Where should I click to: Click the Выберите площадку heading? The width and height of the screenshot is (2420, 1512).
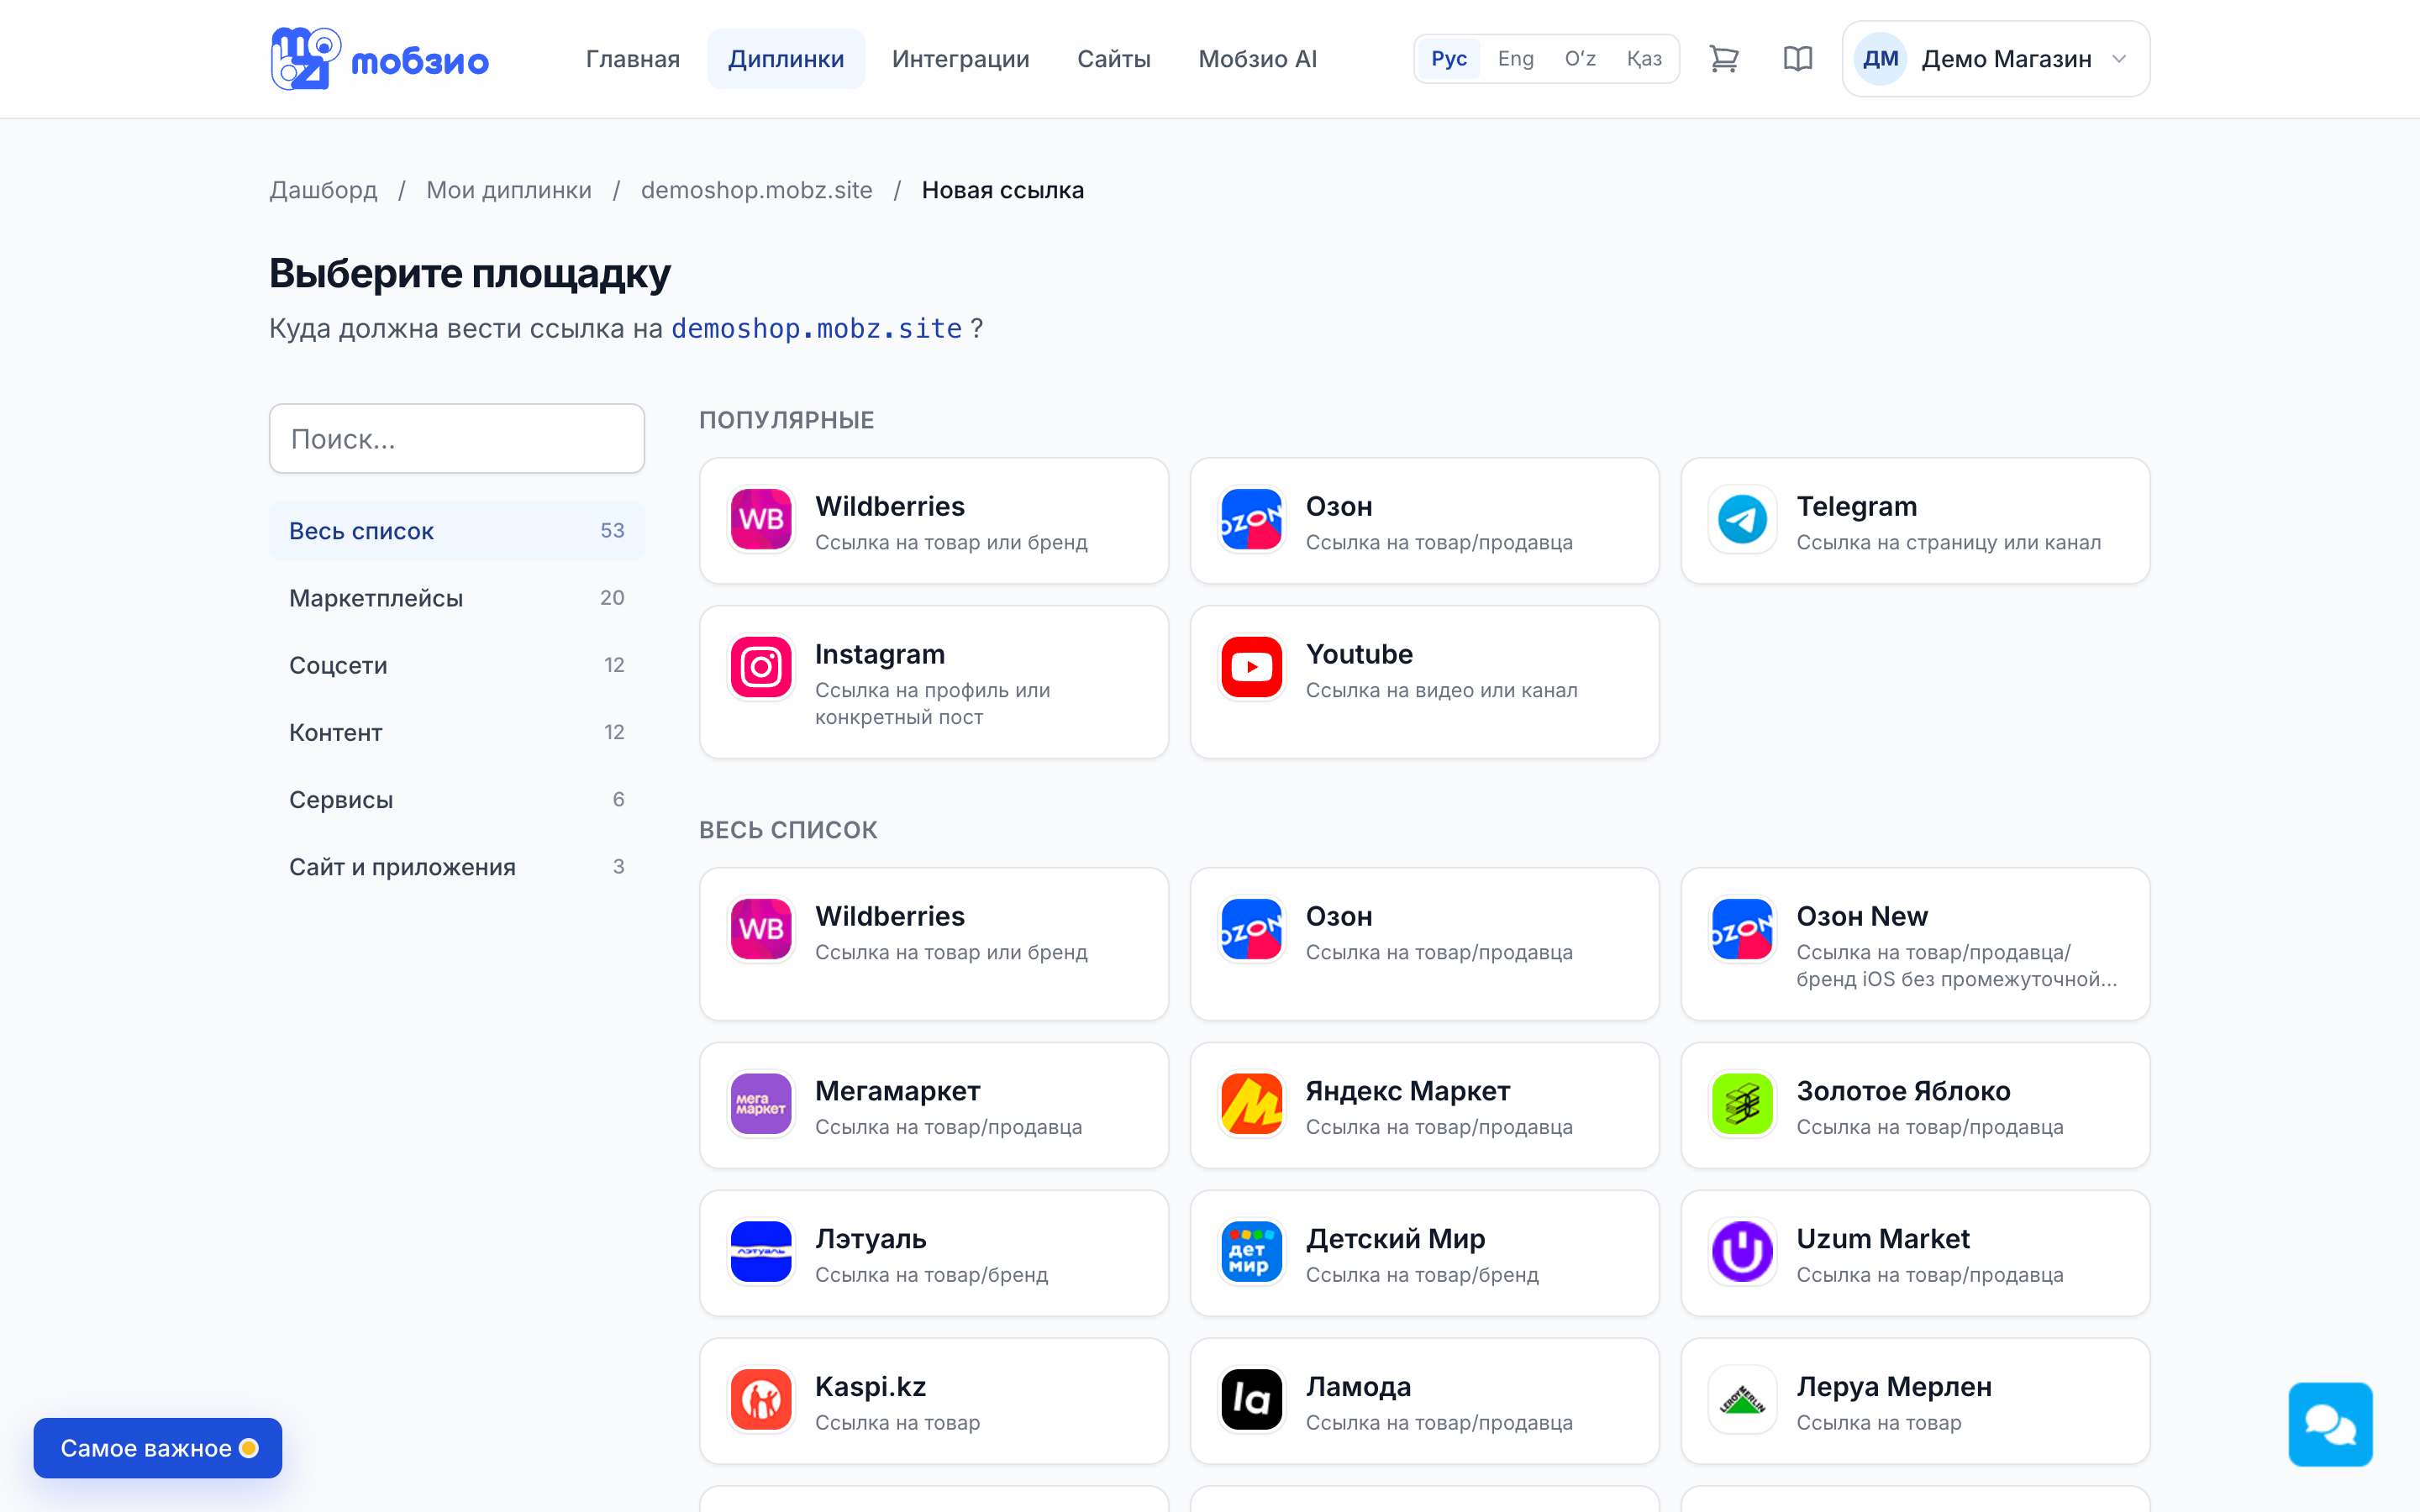coord(469,274)
